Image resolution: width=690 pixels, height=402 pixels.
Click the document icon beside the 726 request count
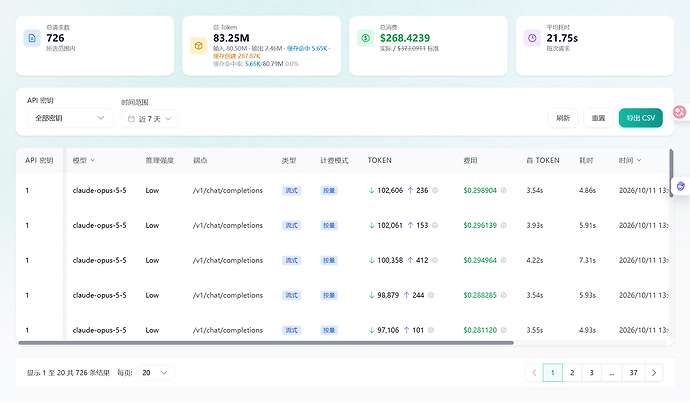32,38
